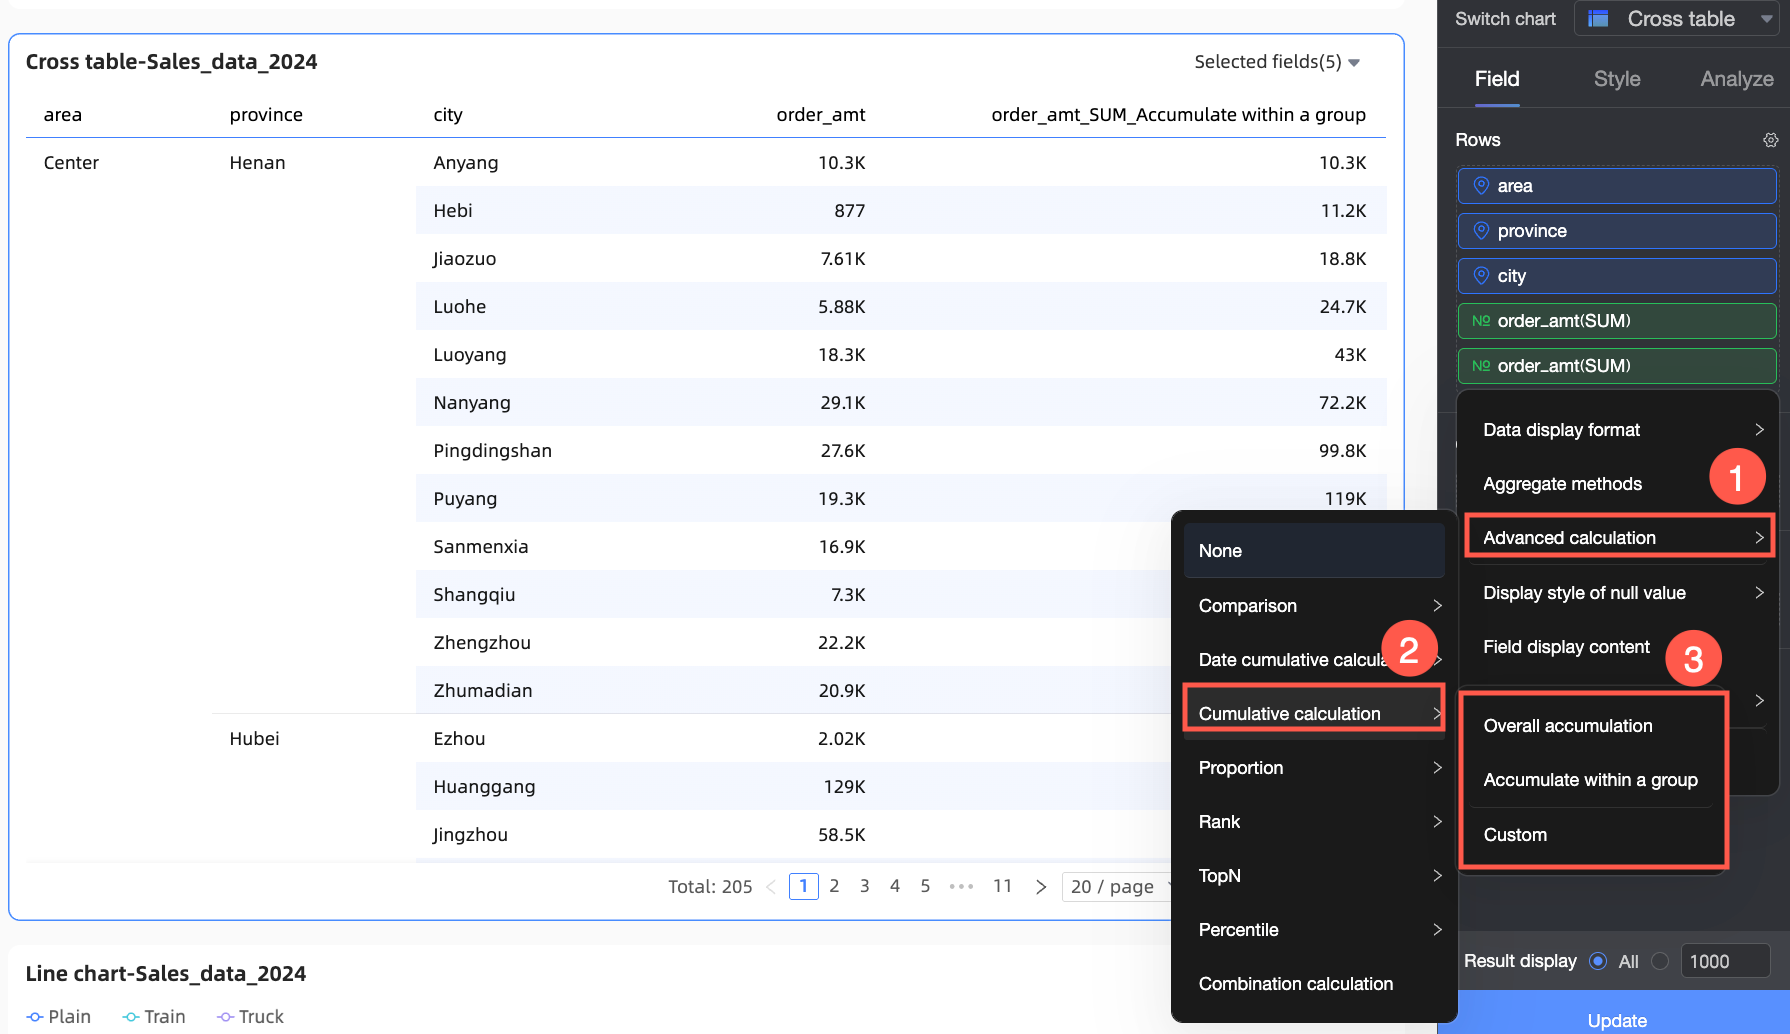Select the All radio for Result display
This screenshot has width=1790, height=1034.
[1598, 961]
